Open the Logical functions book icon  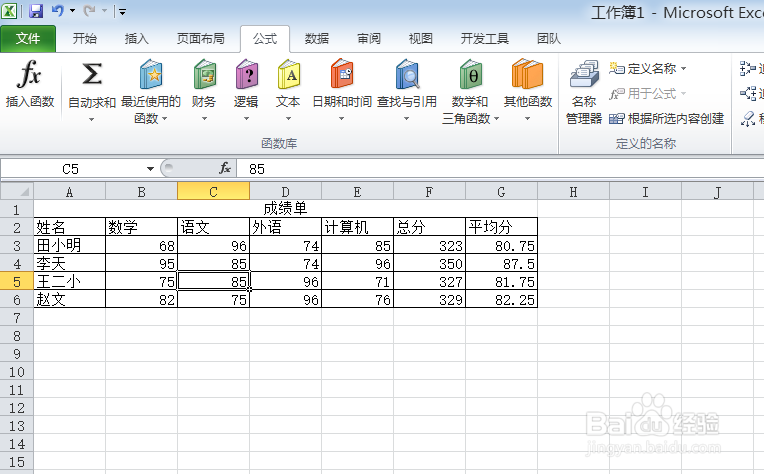coord(247,74)
